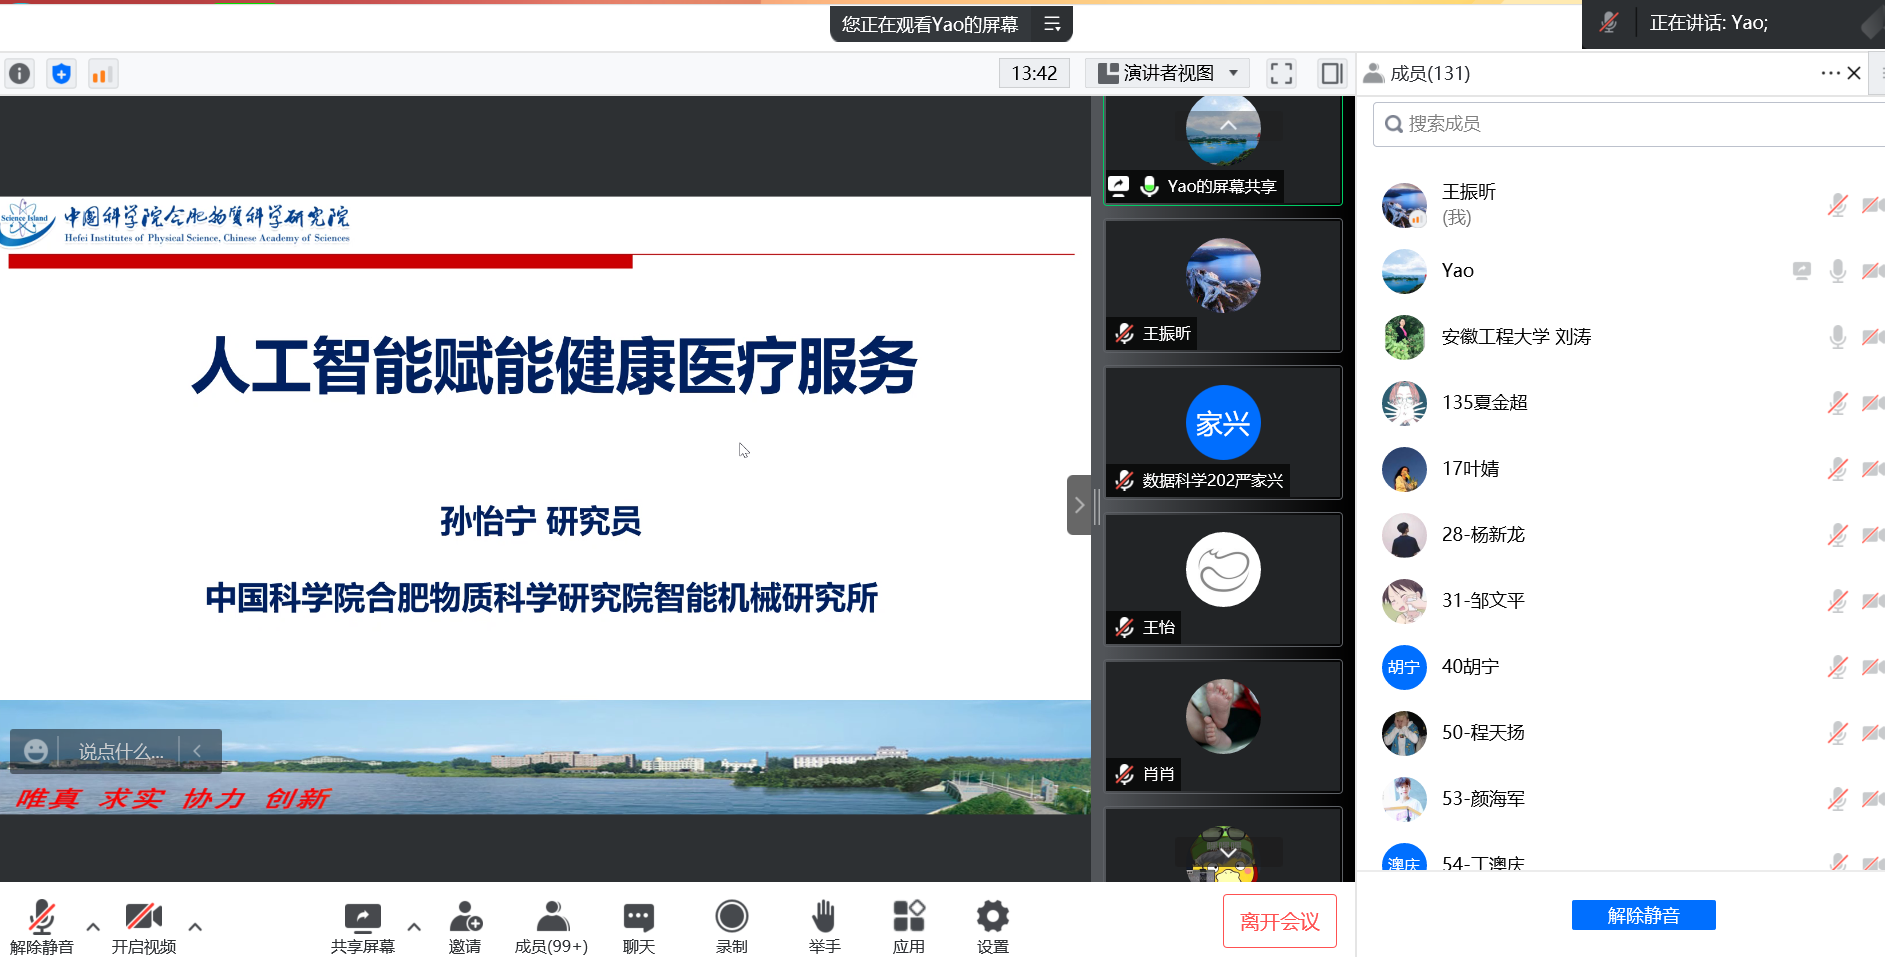This screenshot has width=1885, height=957.
Task: Raise hand using 举手 icon
Action: [x=824, y=927]
